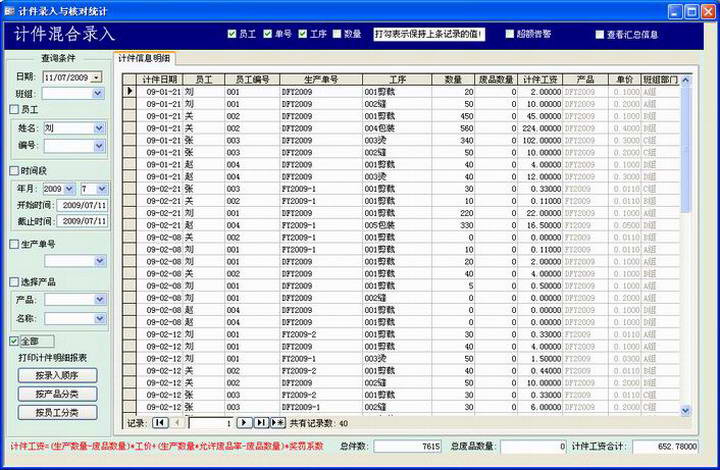This screenshot has height=470, width=720.
Task: Check the 员工 filter checkbox in sidebar
Action: [x=14, y=109]
